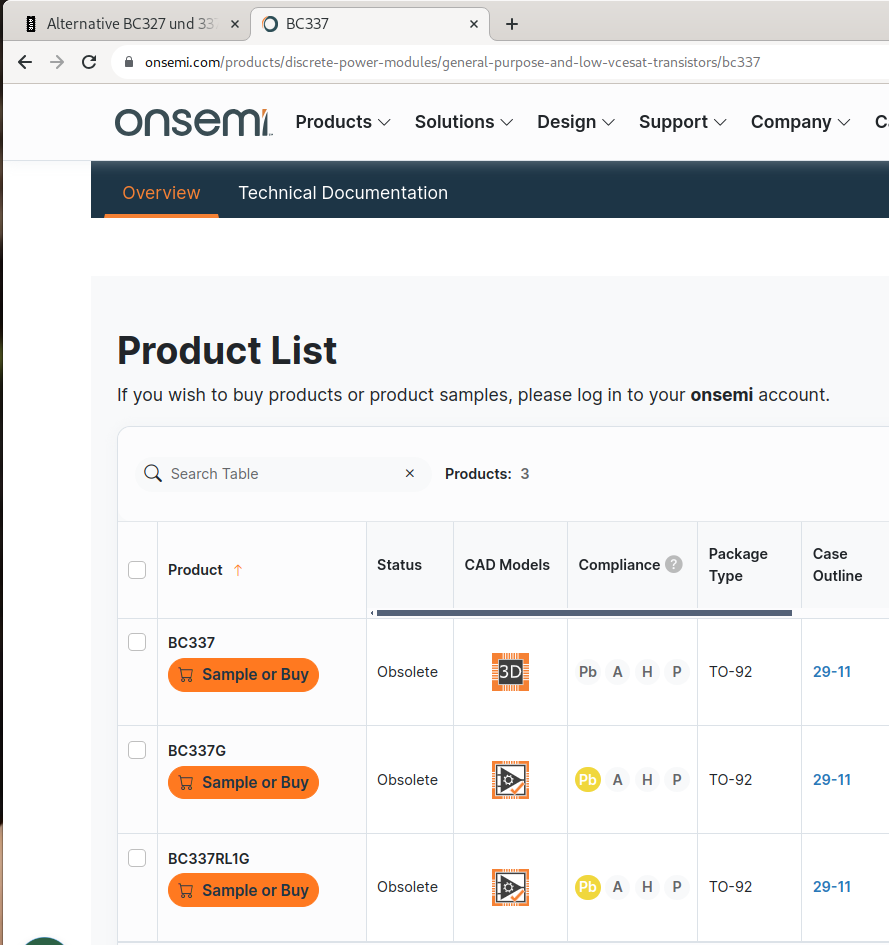
Task: Click the Compliance help question mark
Action: pyautogui.click(x=674, y=565)
